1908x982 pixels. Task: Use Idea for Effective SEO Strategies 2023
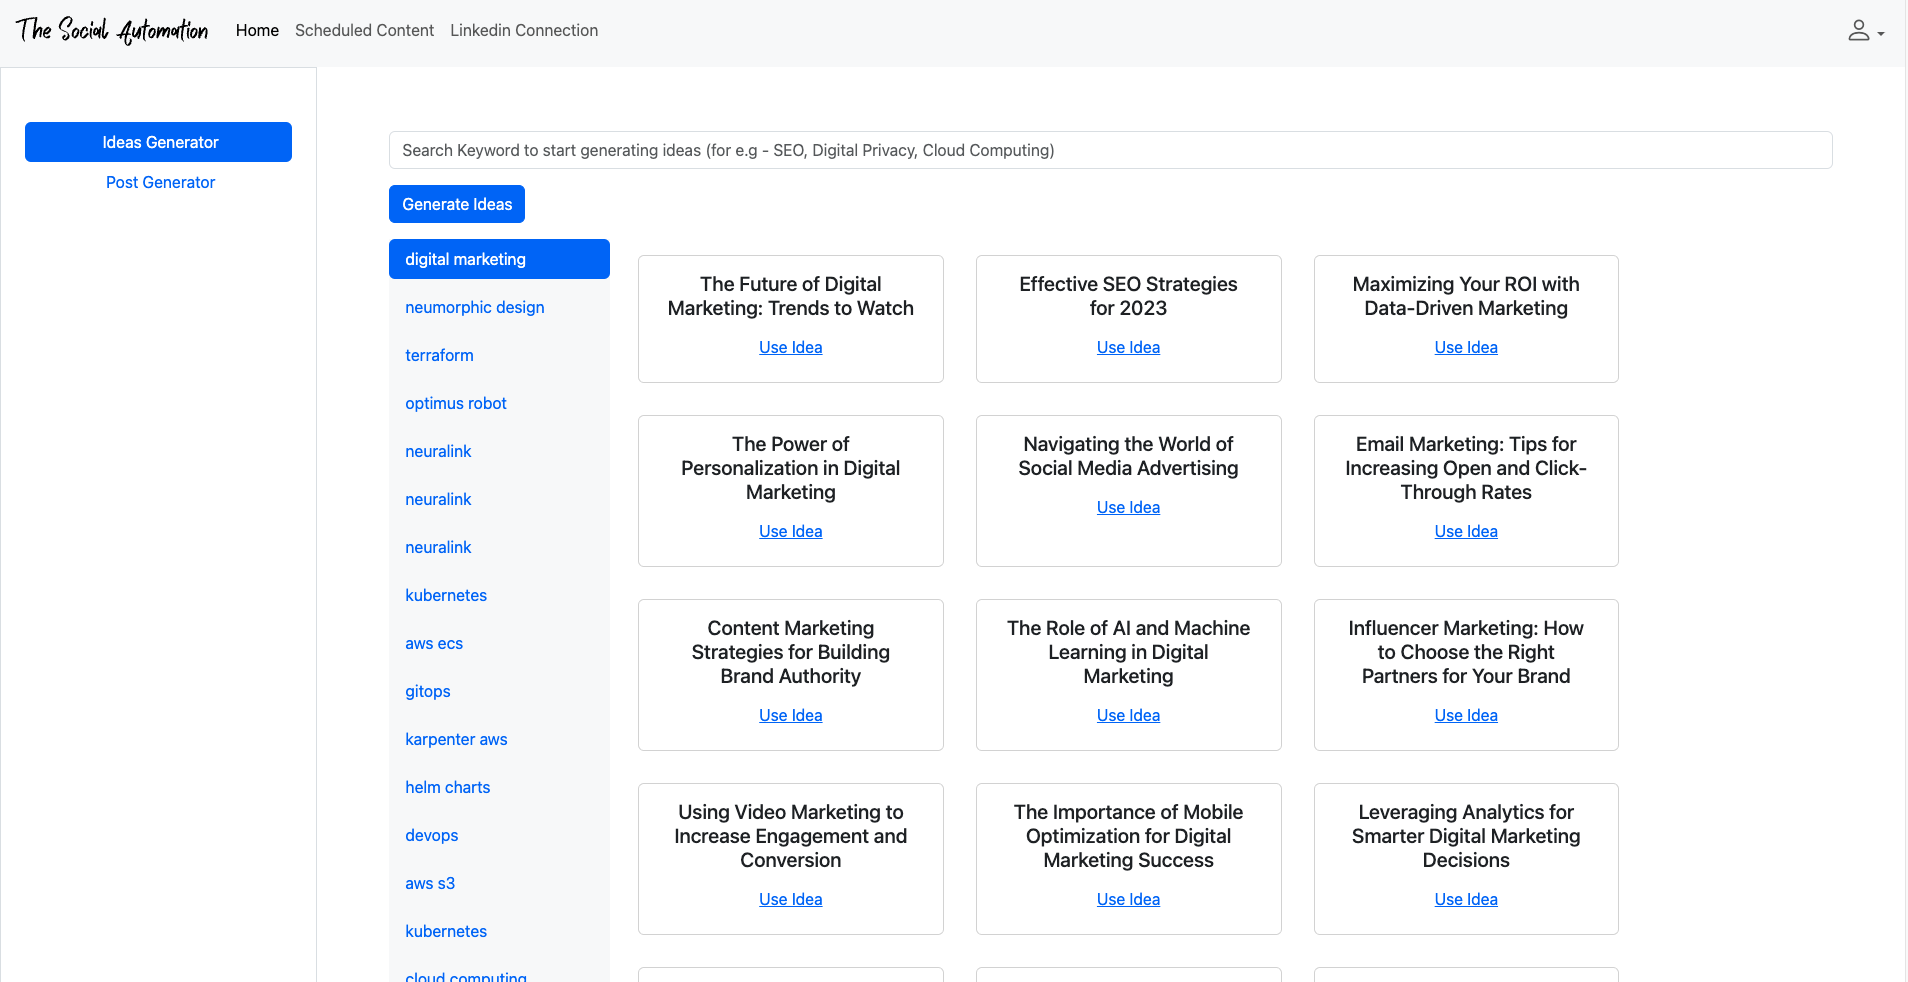pyautogui.click(x=1128, y=347)
